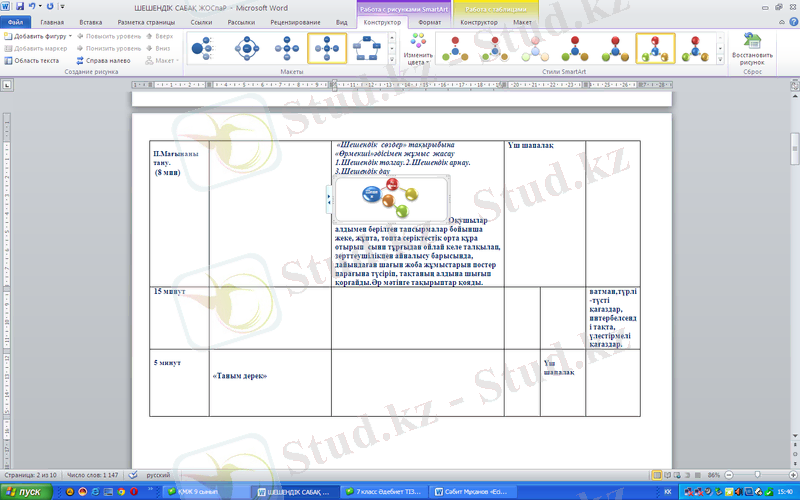Open the Файл menu button
800x500 pixels.
[15, 21]
